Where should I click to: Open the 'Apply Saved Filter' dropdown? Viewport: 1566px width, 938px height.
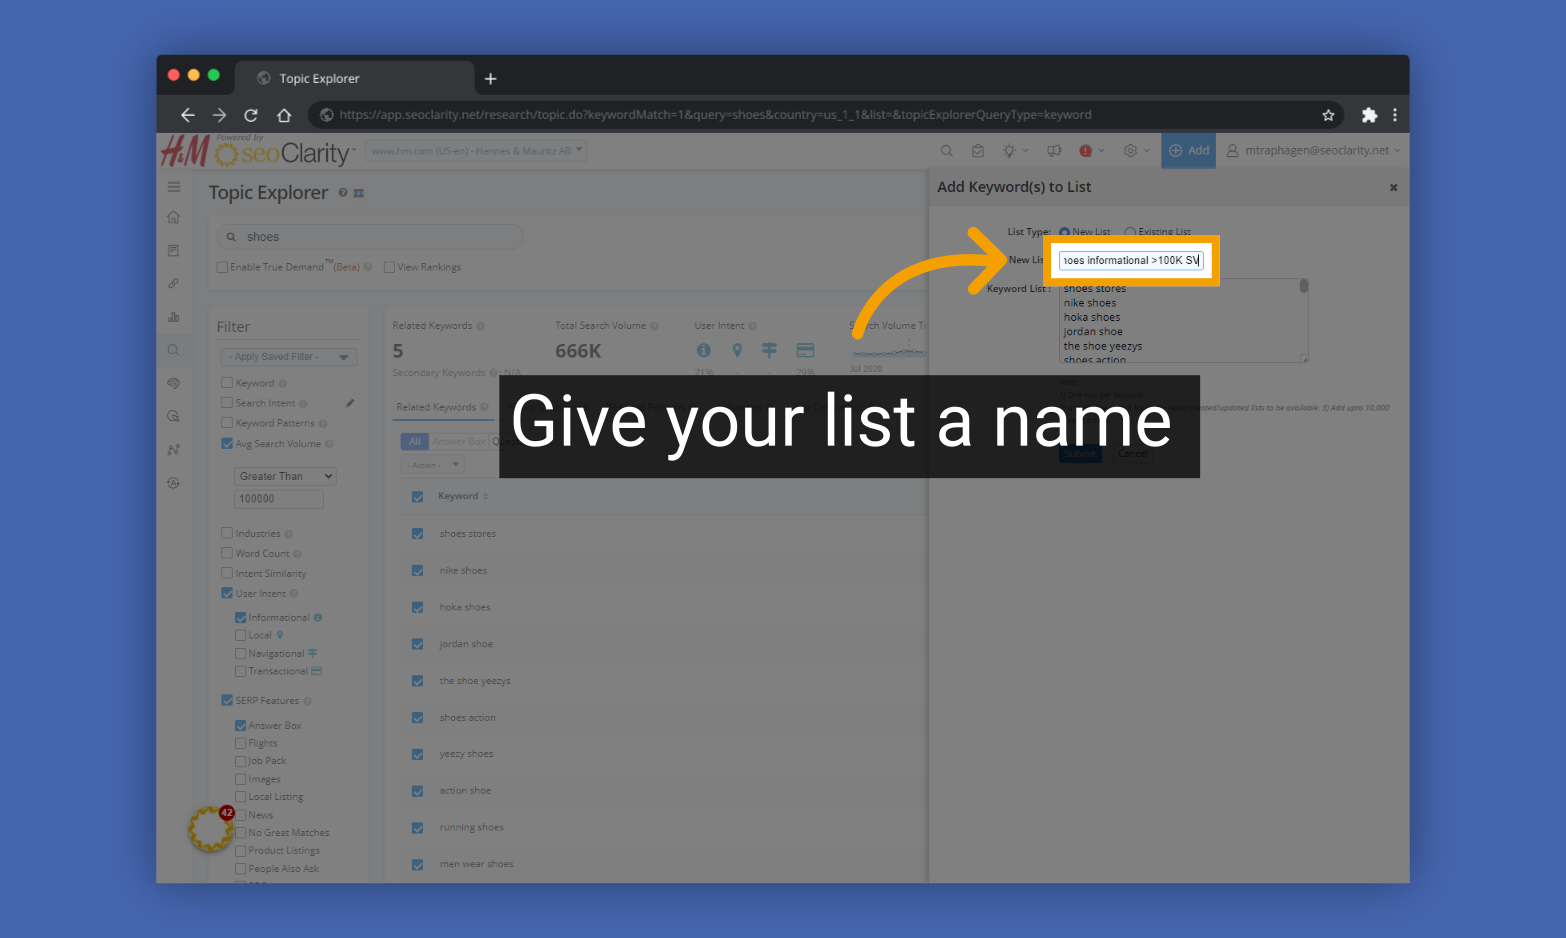pos(288,356)
